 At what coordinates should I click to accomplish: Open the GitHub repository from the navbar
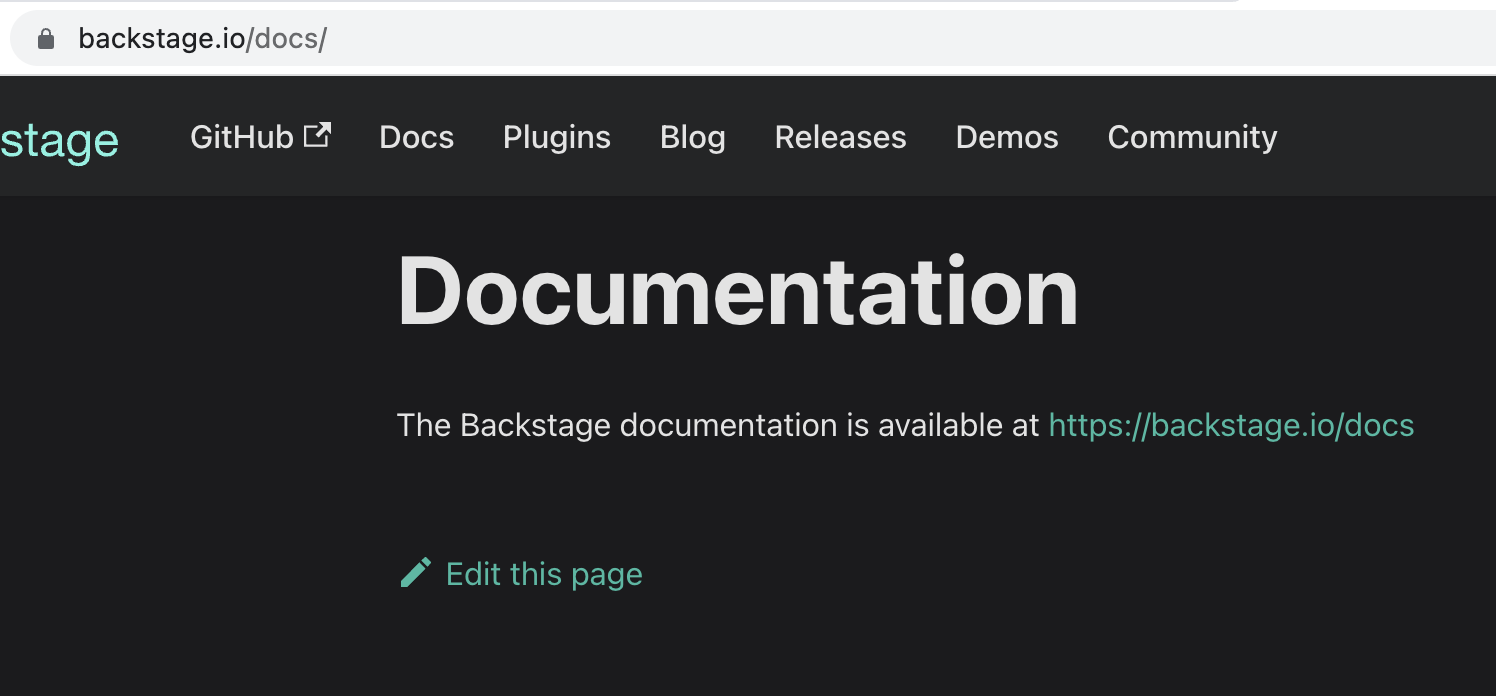pos(244,137)
